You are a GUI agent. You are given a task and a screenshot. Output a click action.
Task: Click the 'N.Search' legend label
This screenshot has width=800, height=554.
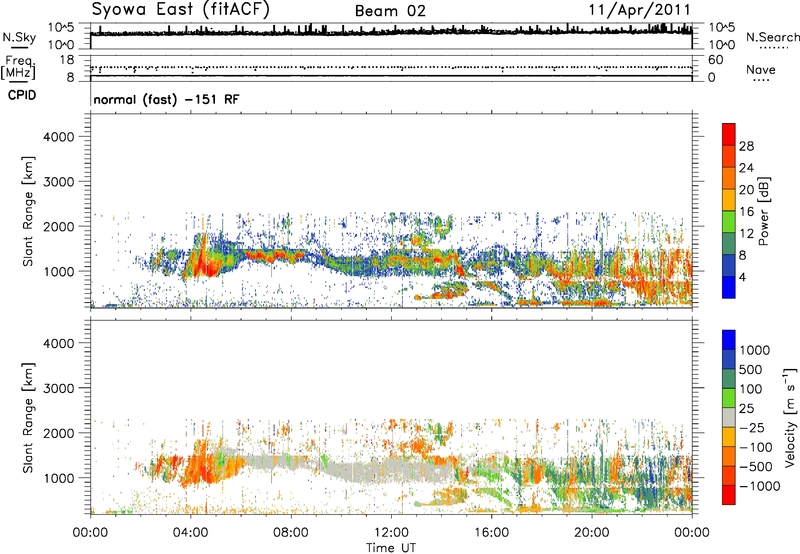[773, 37]
